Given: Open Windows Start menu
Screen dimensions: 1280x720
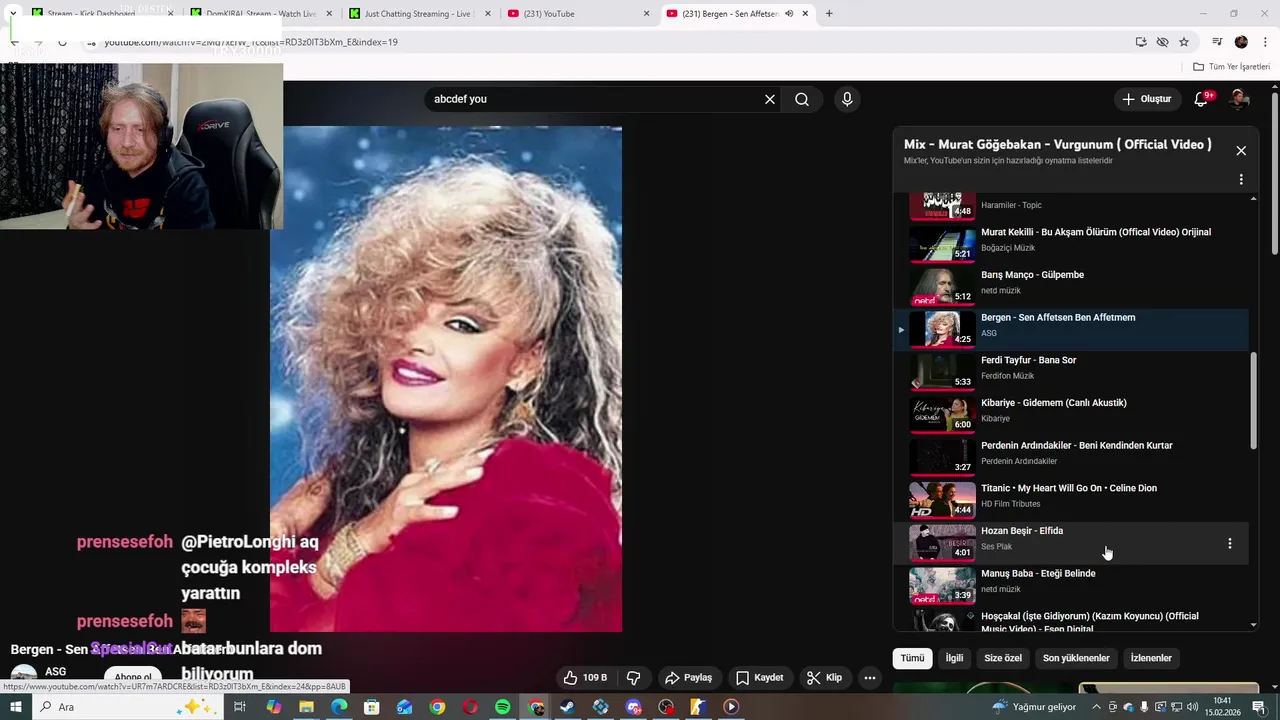Looking at the screenshot, I should coord(15,707).
